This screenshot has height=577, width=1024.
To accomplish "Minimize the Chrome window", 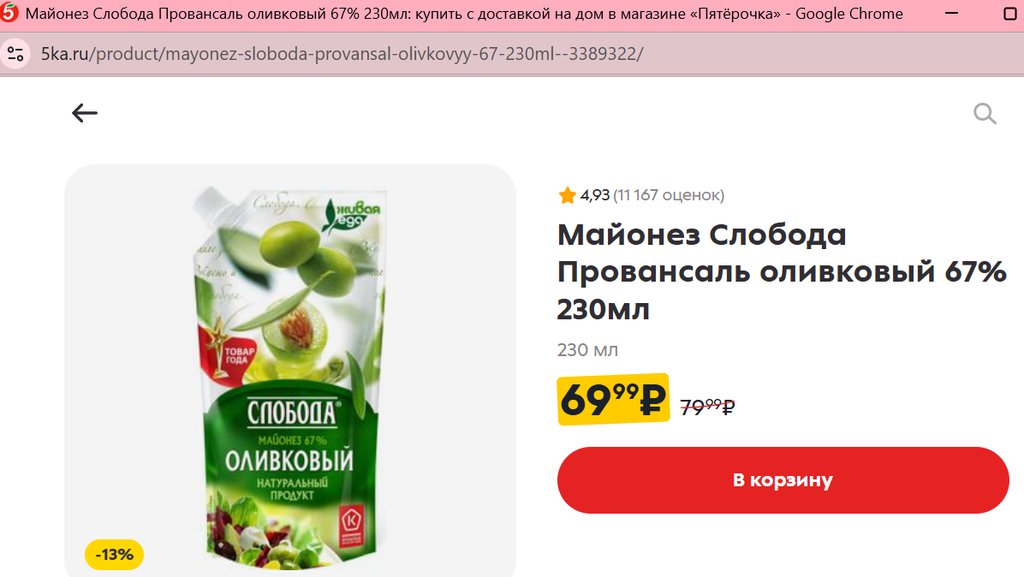I will [952, 13].
